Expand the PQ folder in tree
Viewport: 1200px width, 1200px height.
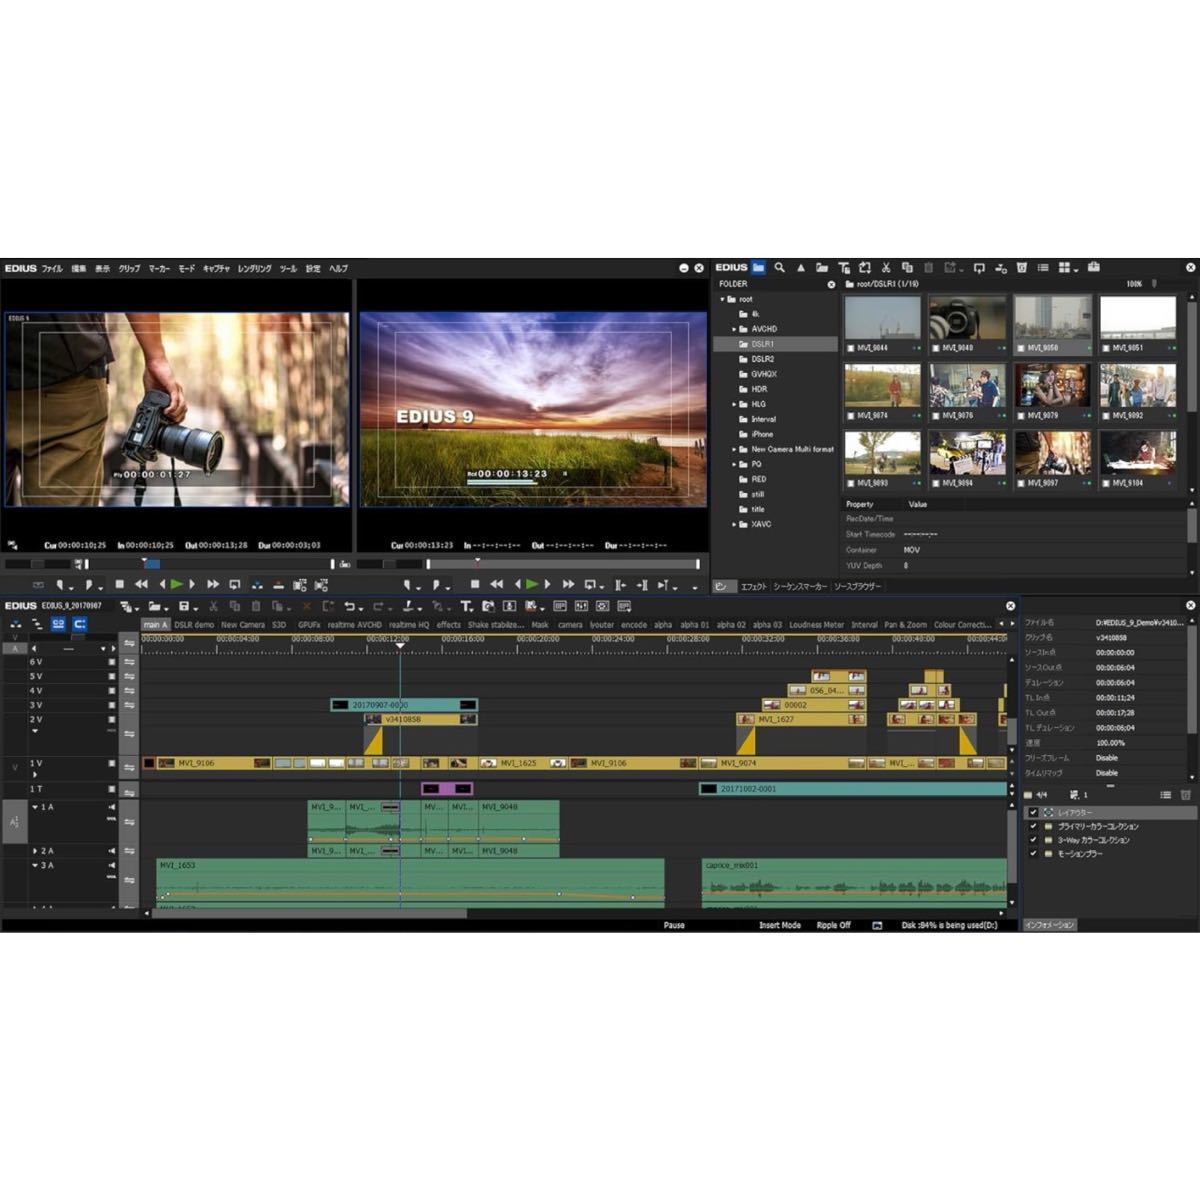point(733,464)
